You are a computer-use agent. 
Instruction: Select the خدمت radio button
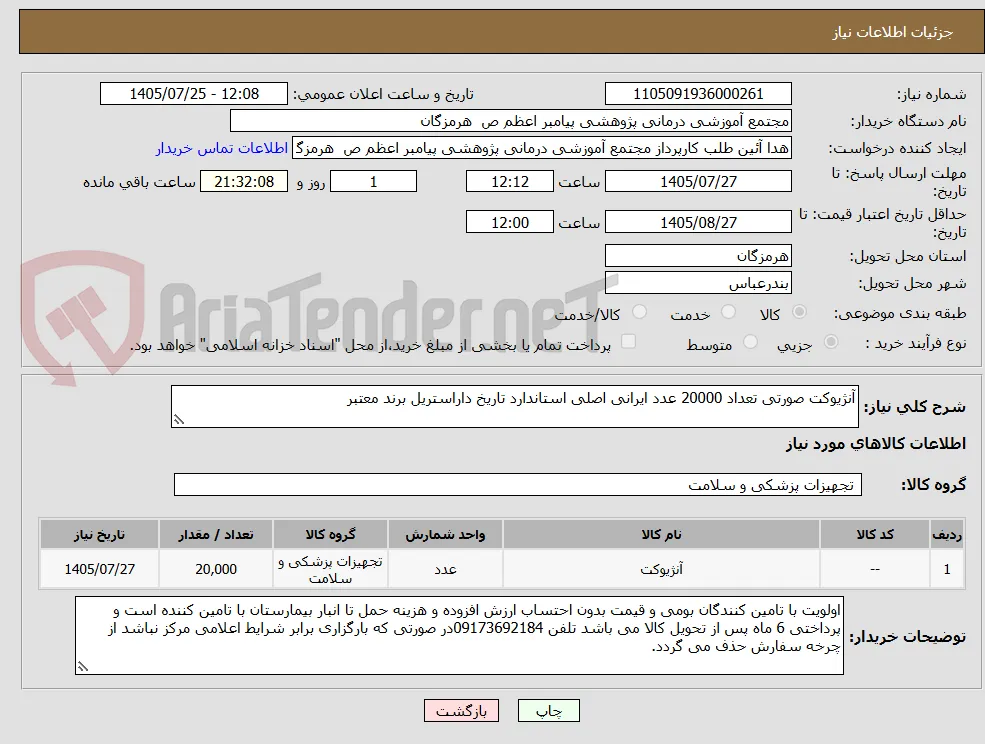point(728,312)
